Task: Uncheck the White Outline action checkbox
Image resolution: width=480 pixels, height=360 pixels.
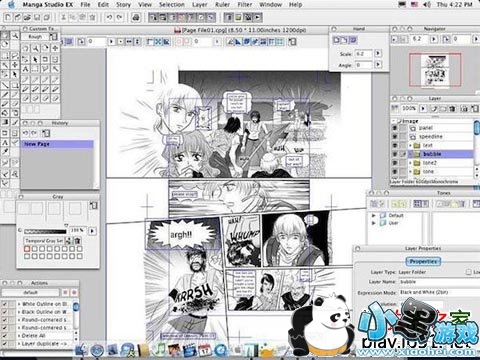Action: [x=5, y=304]
